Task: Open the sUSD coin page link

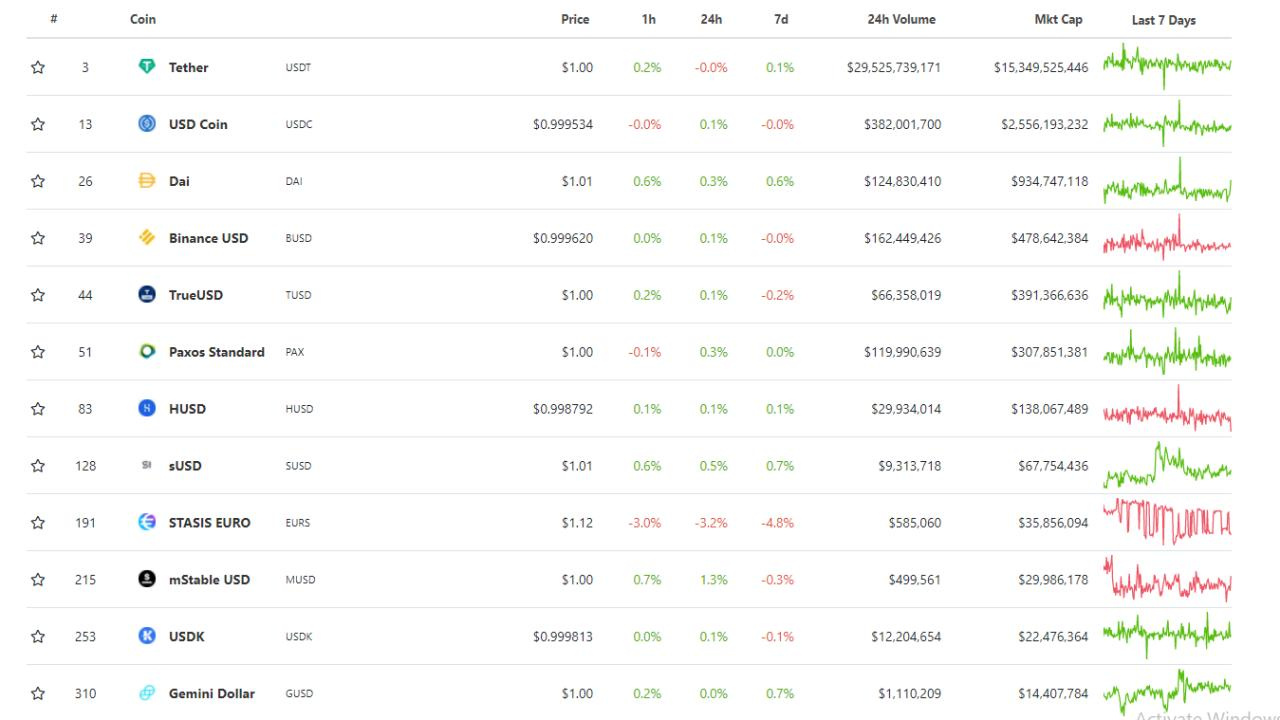Action: click(185, 466)
